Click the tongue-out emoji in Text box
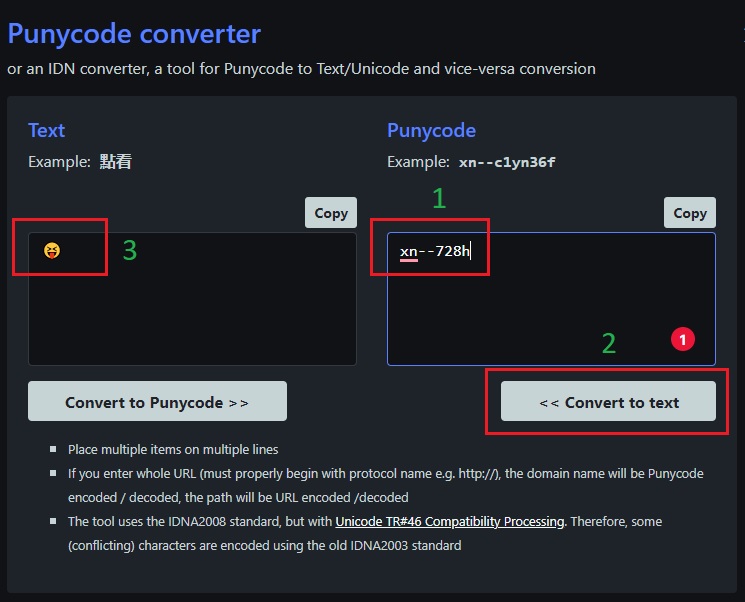This screenshot has height=602, width=745. (52, 250)
